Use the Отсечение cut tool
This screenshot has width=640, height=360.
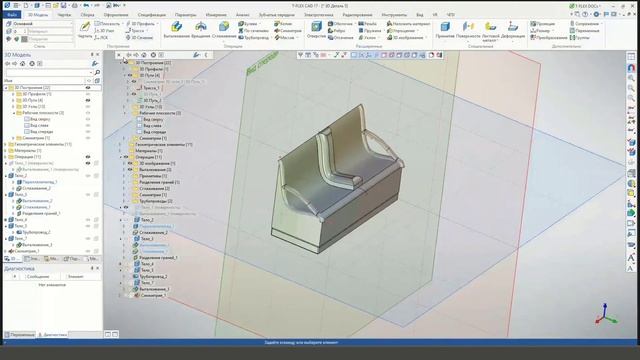[x=340, y=38]
